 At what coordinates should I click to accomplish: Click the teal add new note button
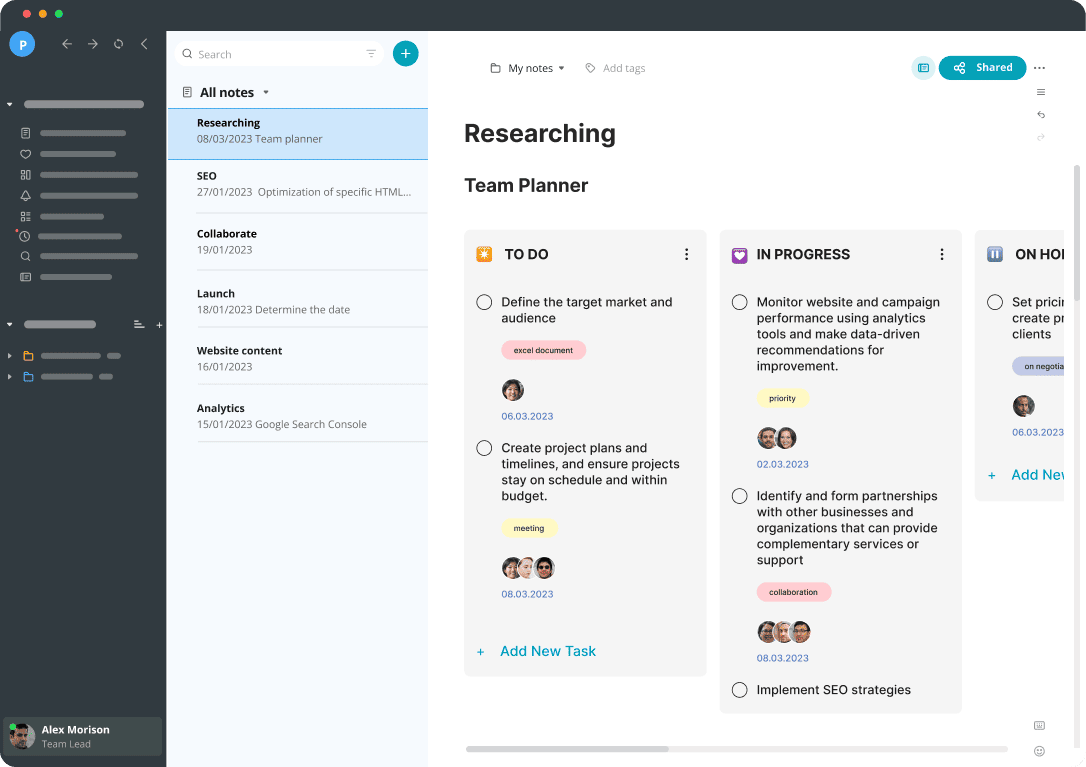(405, 54)
